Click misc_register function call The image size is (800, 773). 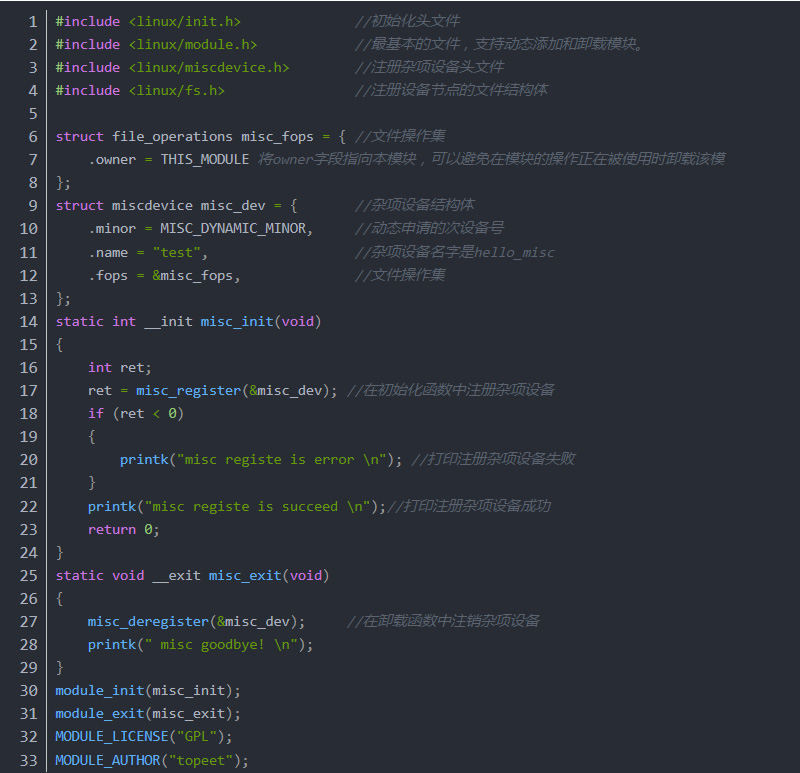click(188, 390)
